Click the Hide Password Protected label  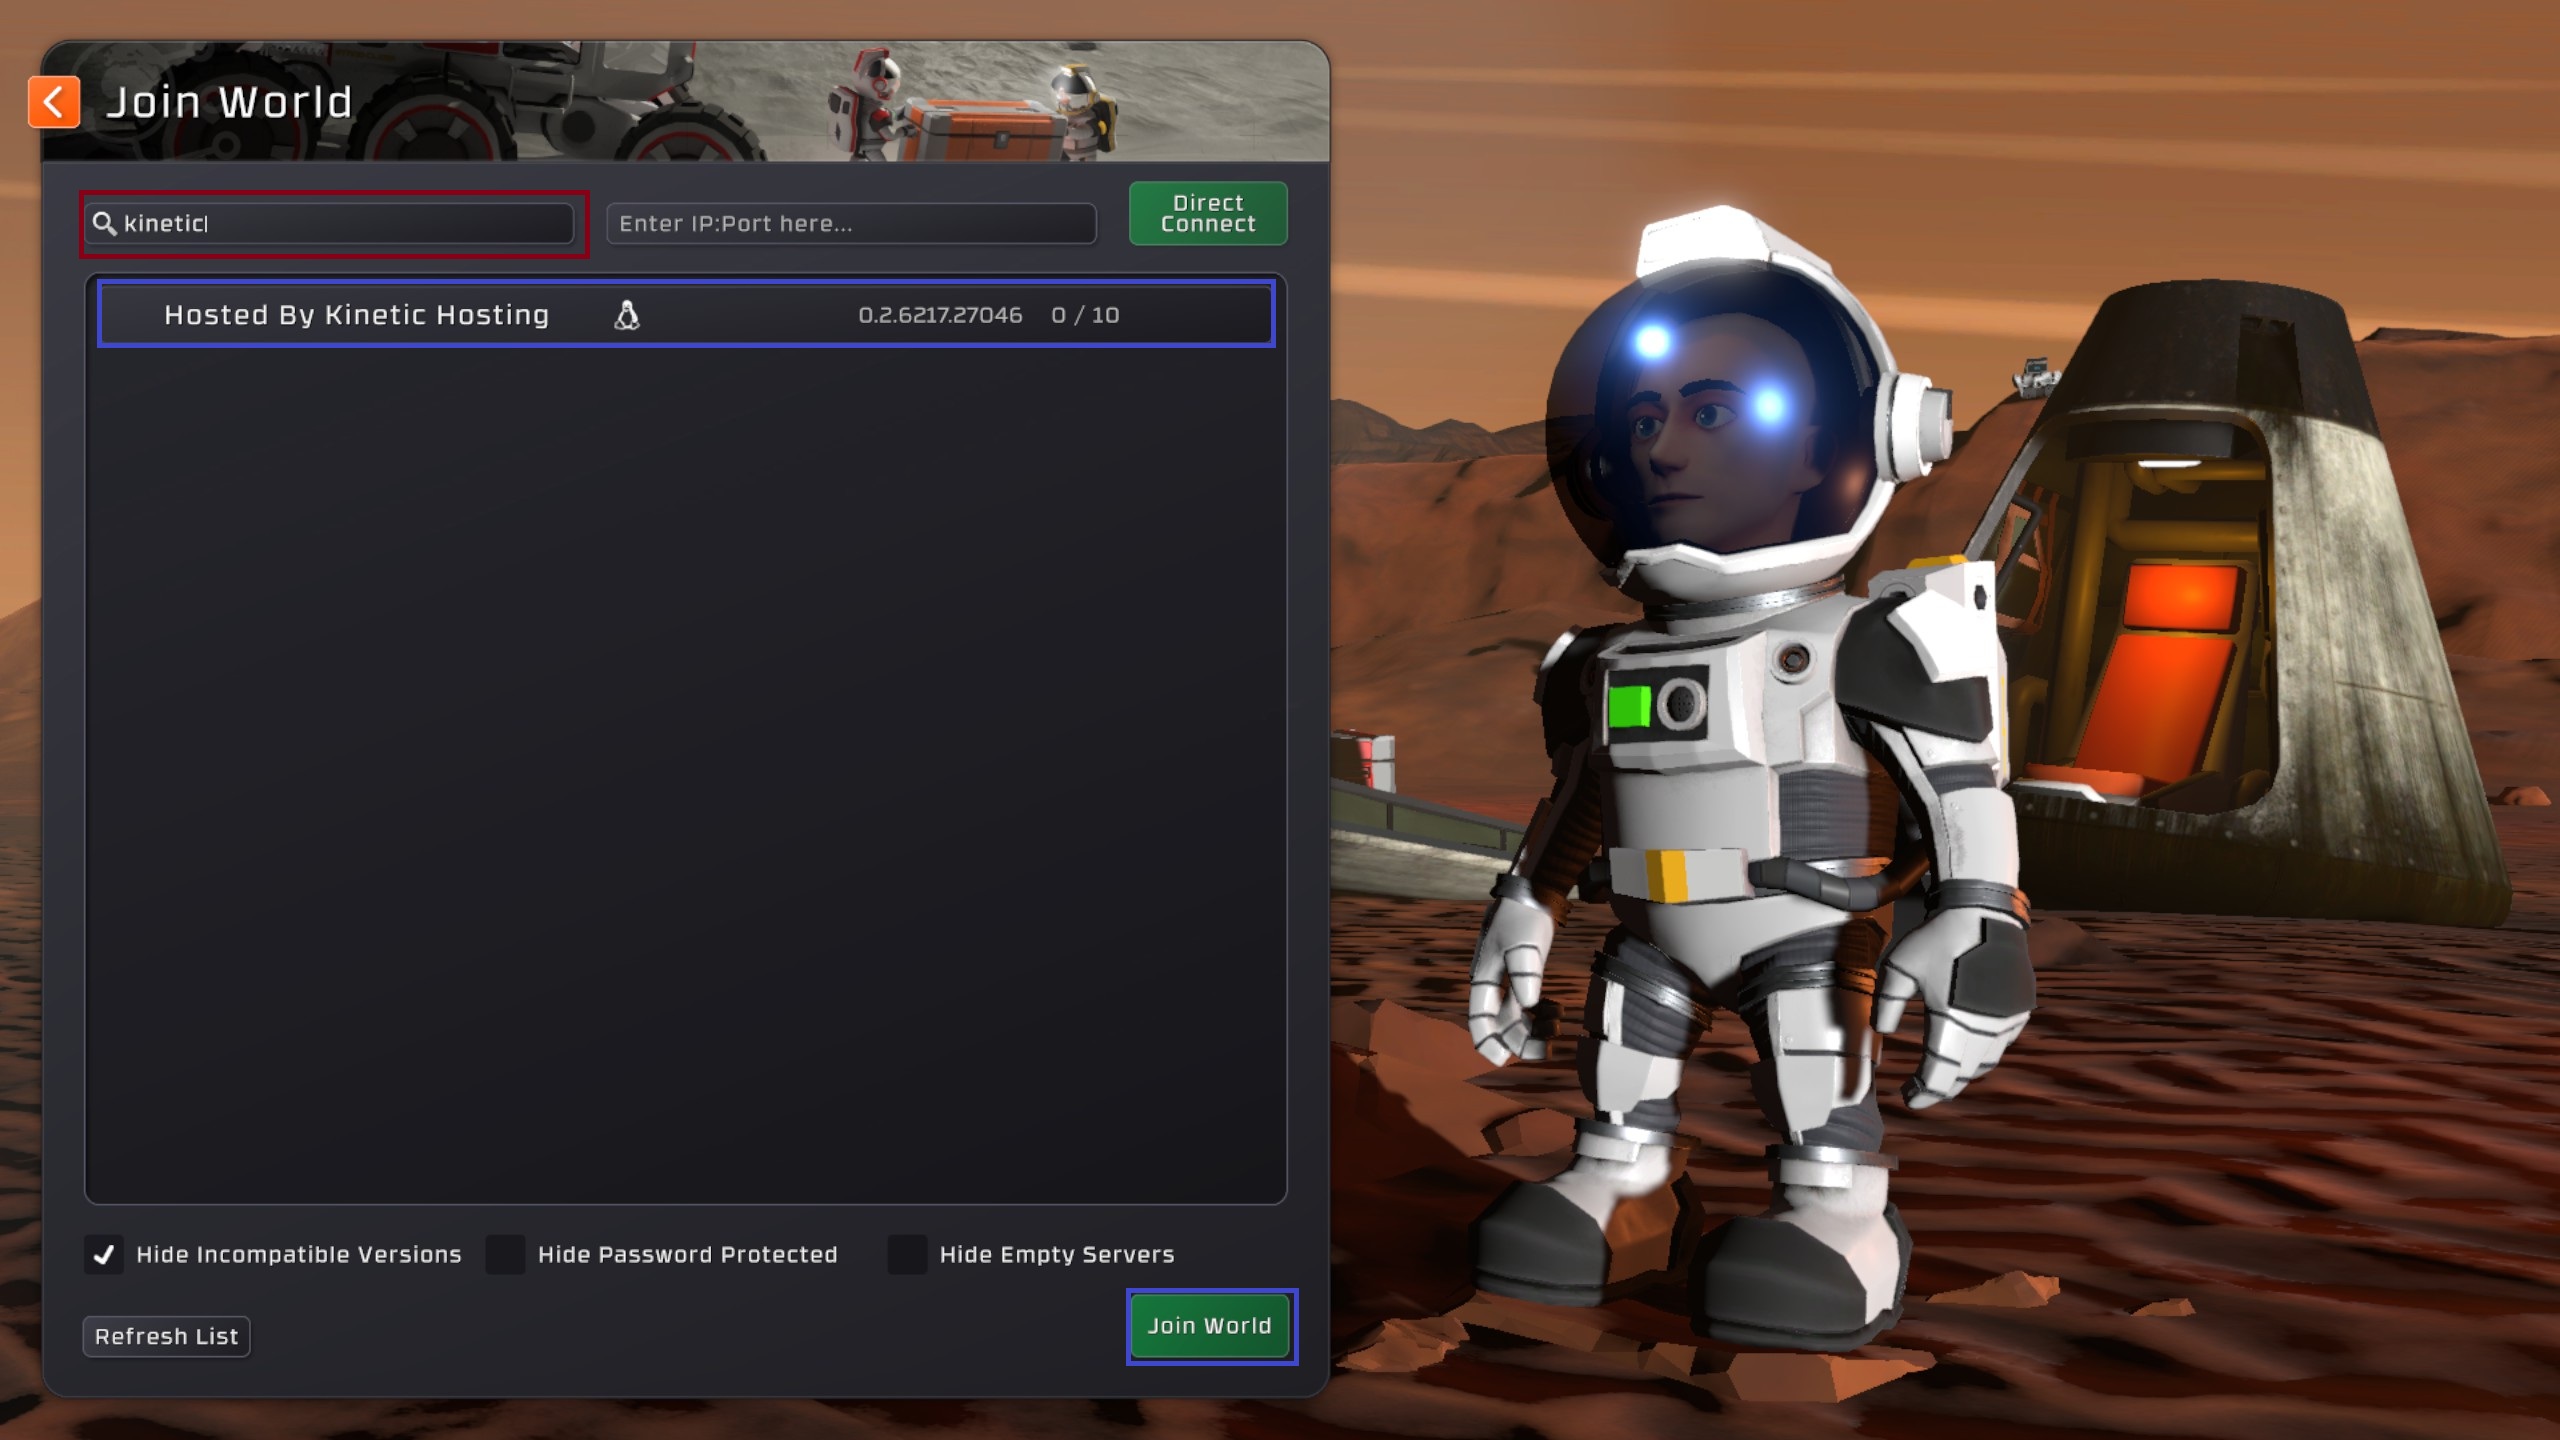pyautogui.click(x=687, y=1254)
